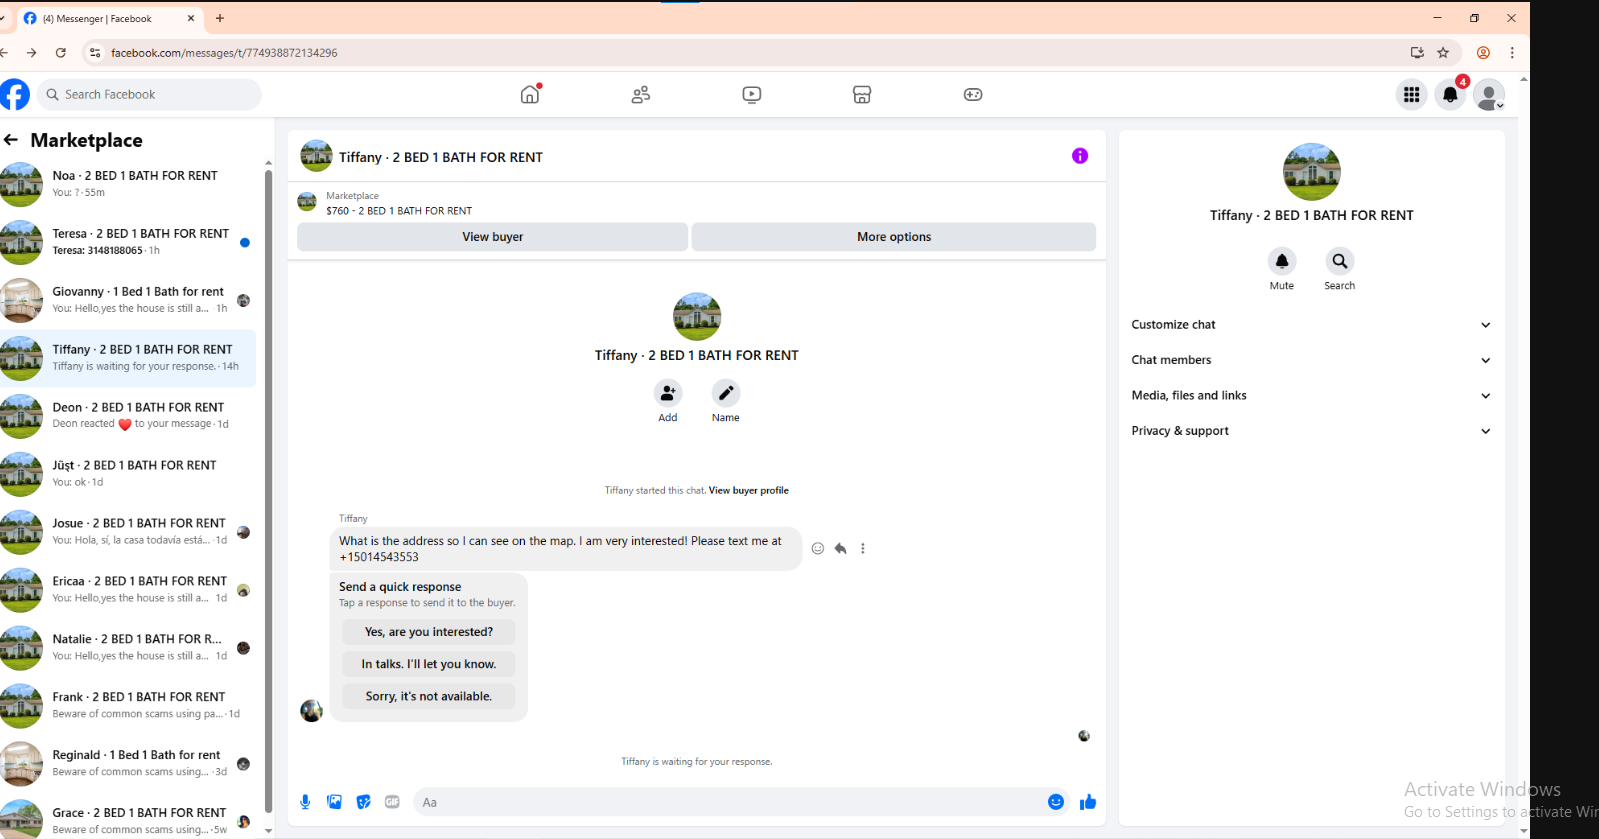
Task: Open Giovanny 1 Bed 1 Bath conversation
Action: (128, 301)
